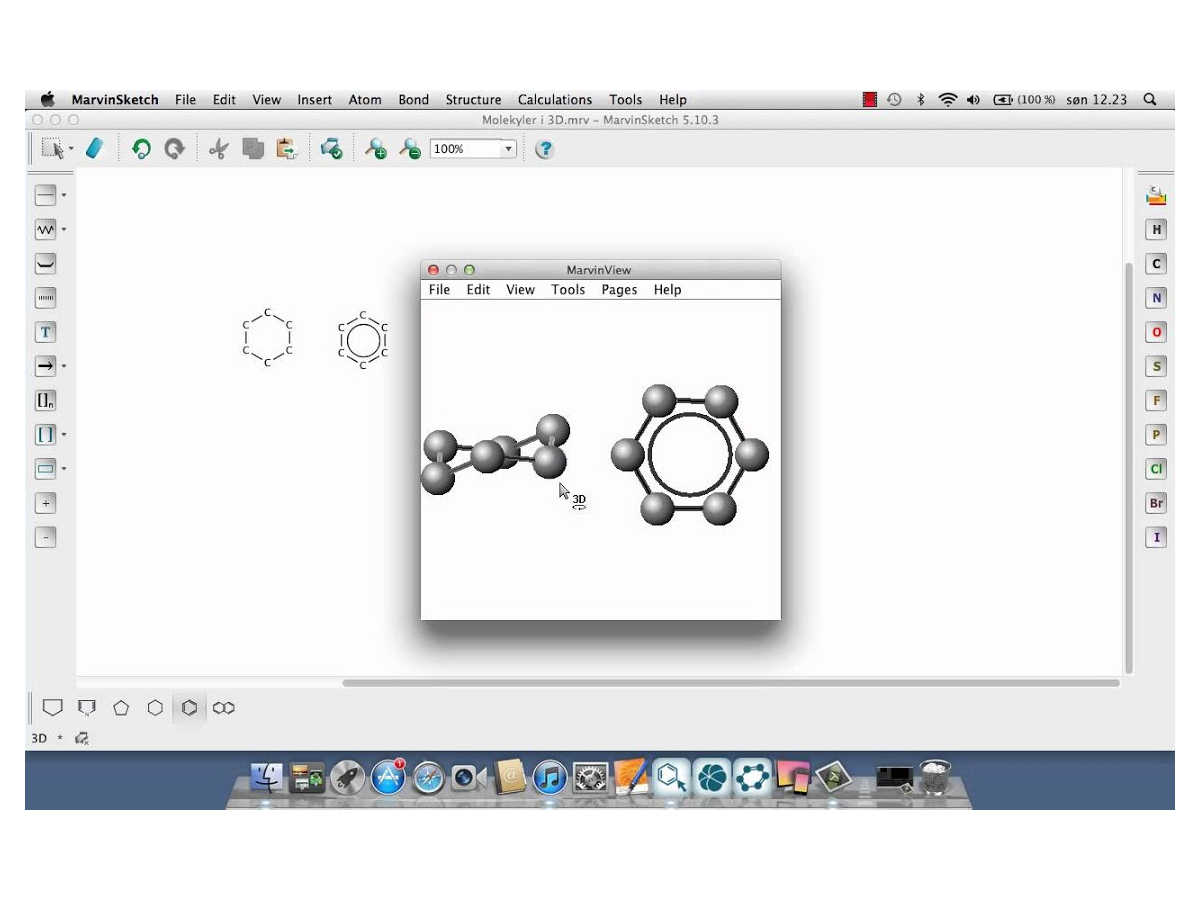The height and width of the screenshot is (900, 1200).
Task: Open the 100% zoom level dropdown
Action: click(508, 149)
